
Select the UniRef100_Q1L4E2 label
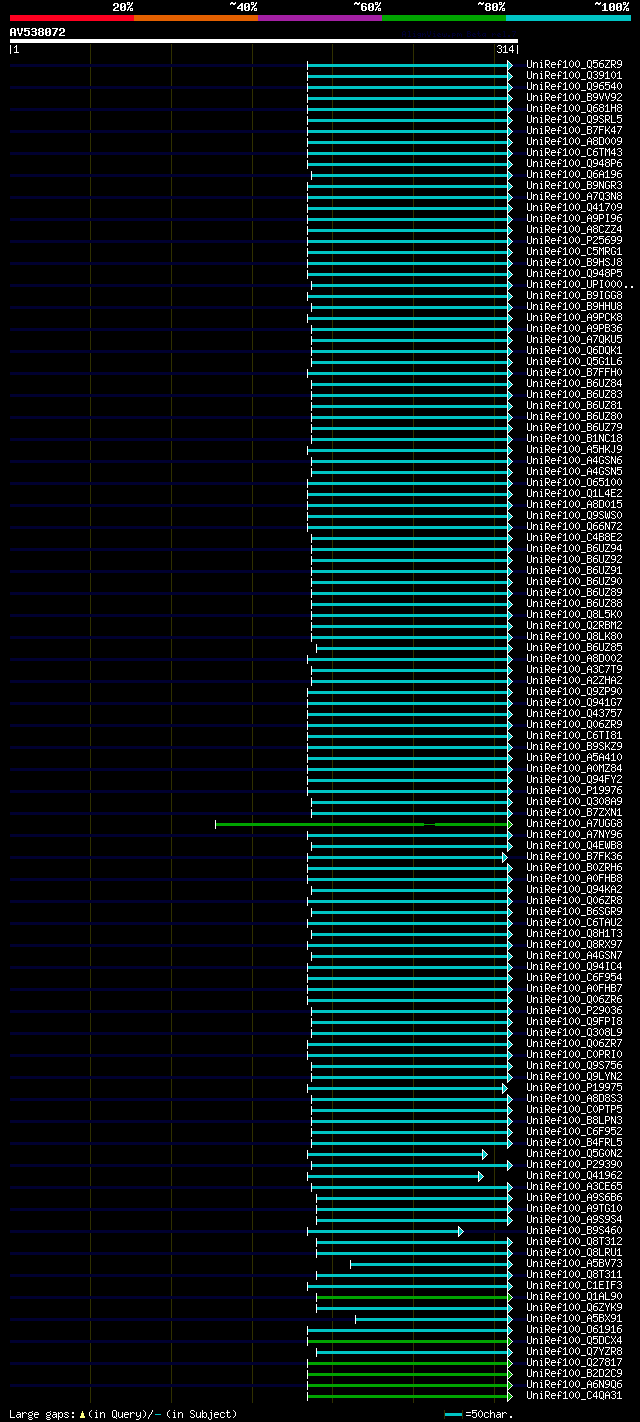click(x=574, y=493)
